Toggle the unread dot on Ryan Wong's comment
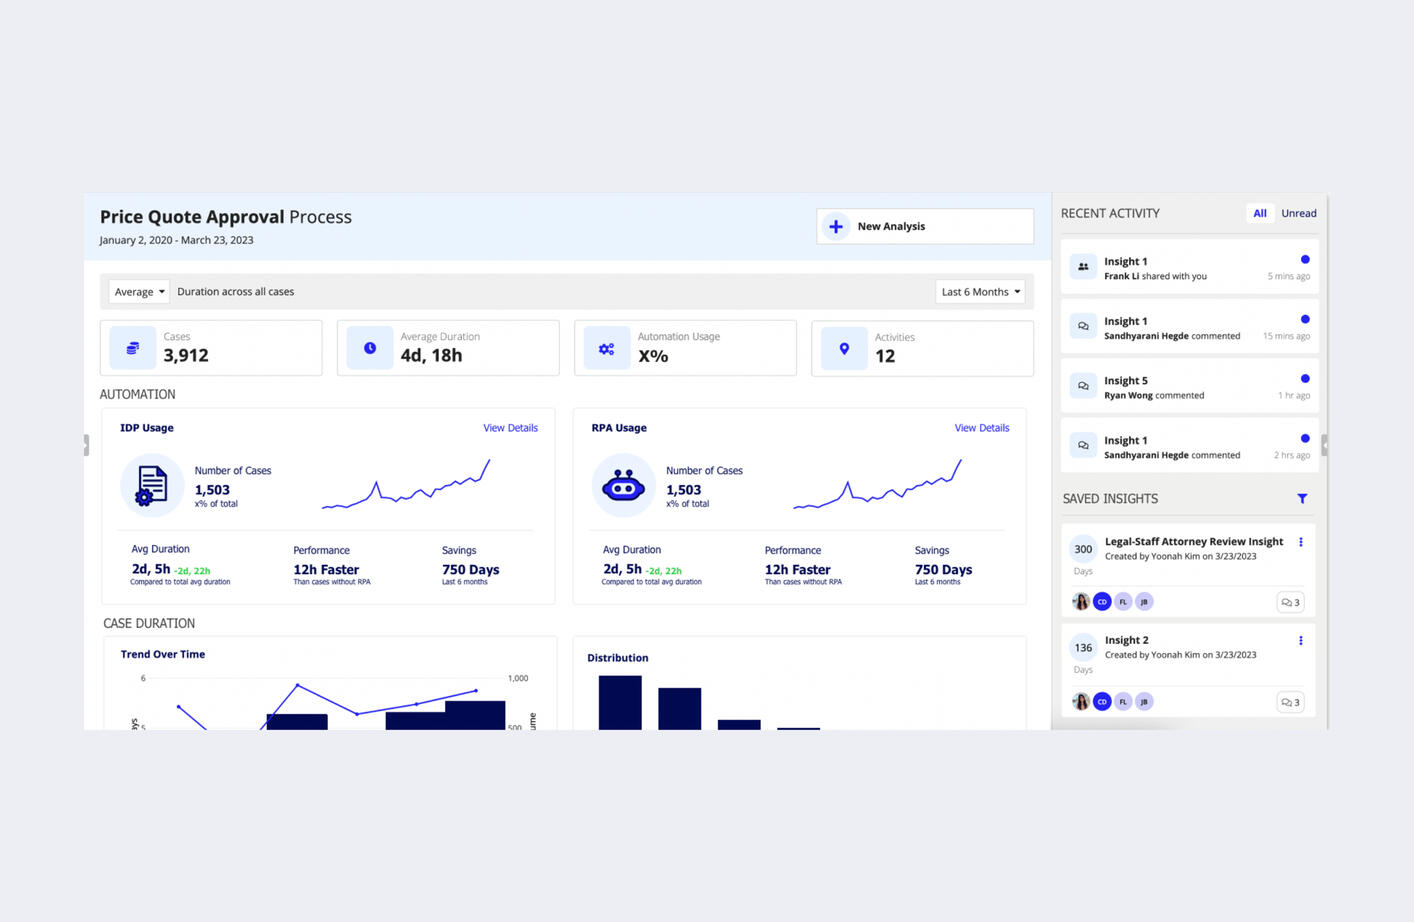Image resolution: width=1414 pixels, height=922 pixels. [1303, 378]
